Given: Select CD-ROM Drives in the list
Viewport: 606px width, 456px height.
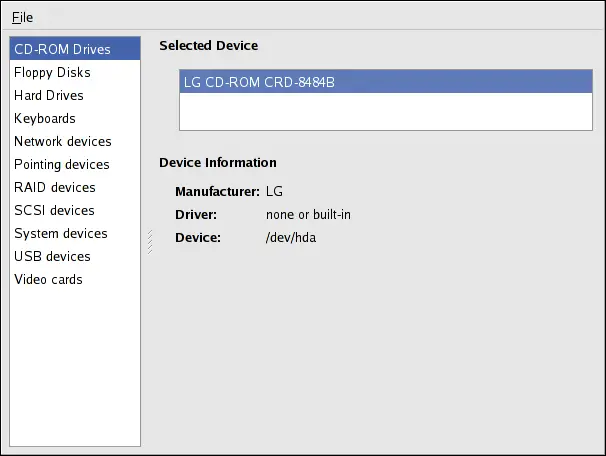Looking at the screenshot, I should click(x=62, y=49).
